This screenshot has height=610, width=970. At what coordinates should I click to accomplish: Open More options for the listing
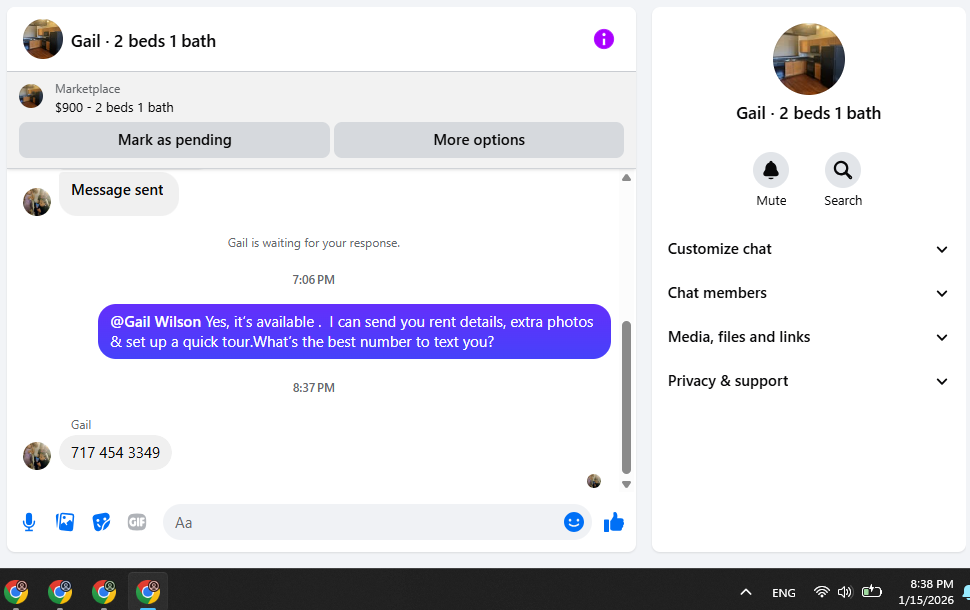coord(479,140)
